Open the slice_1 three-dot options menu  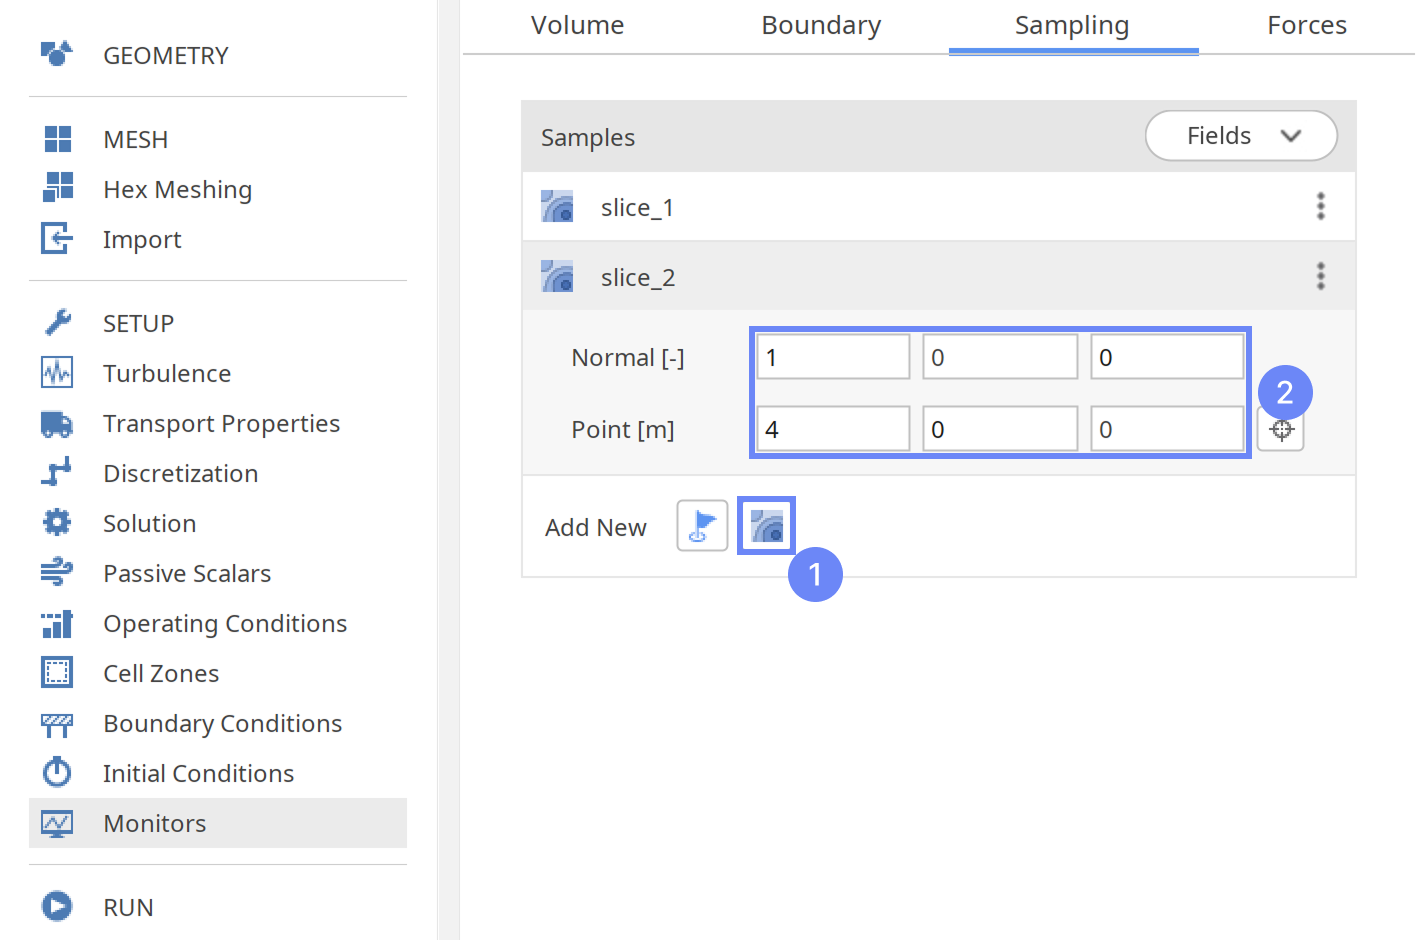coord(1320,207)
